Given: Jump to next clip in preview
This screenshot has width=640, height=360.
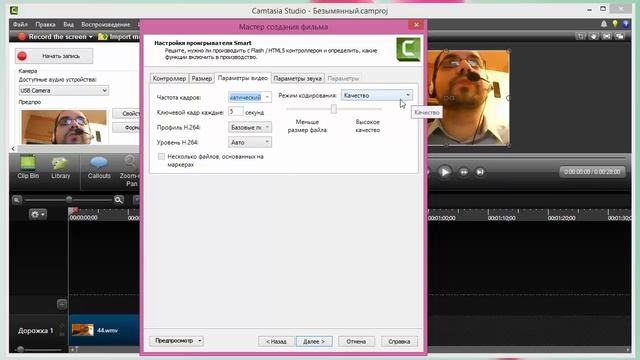Looking at the screenshot, I should pyautogui.click(x=480, y=172).
